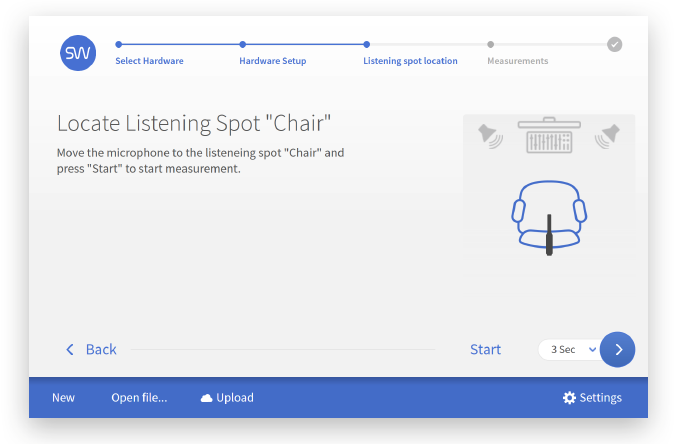
Task: Click Start to begin measurement
Action: click(485, 349)
